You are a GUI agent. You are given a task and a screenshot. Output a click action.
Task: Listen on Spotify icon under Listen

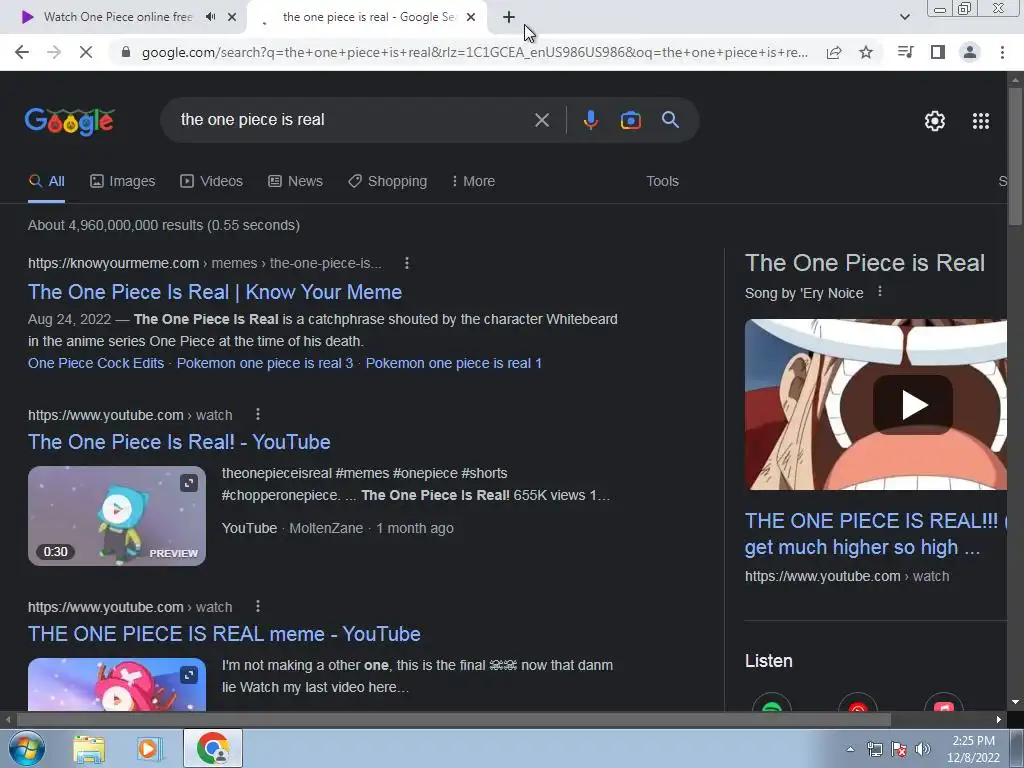(772, 703)
